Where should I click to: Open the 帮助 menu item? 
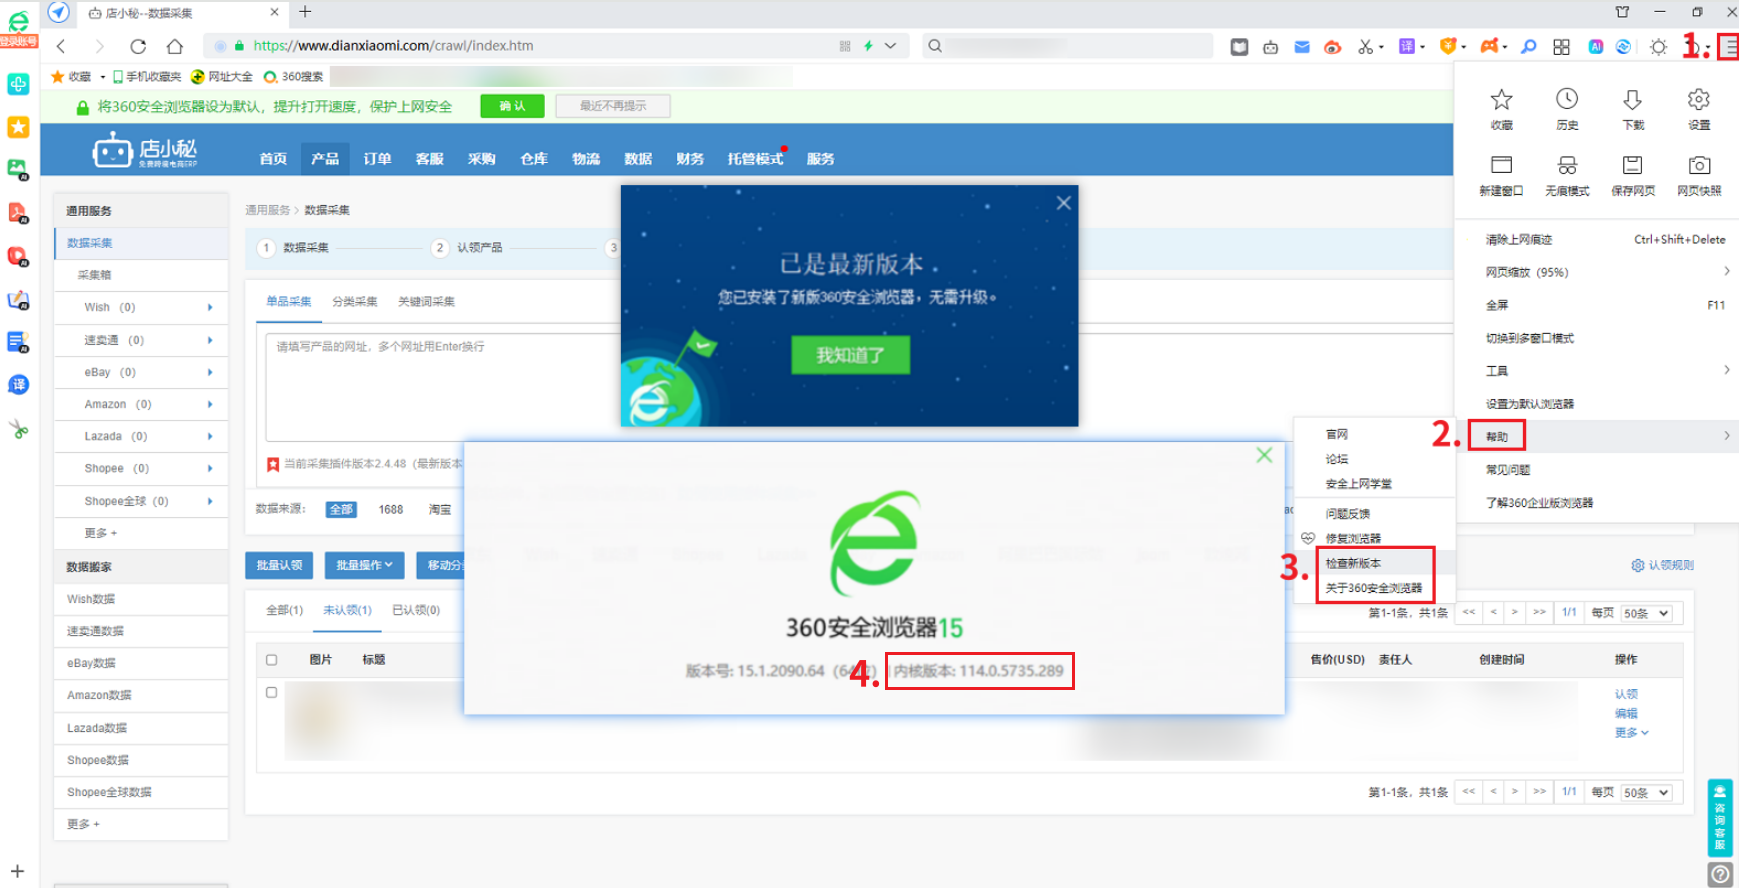(1497, 436)
